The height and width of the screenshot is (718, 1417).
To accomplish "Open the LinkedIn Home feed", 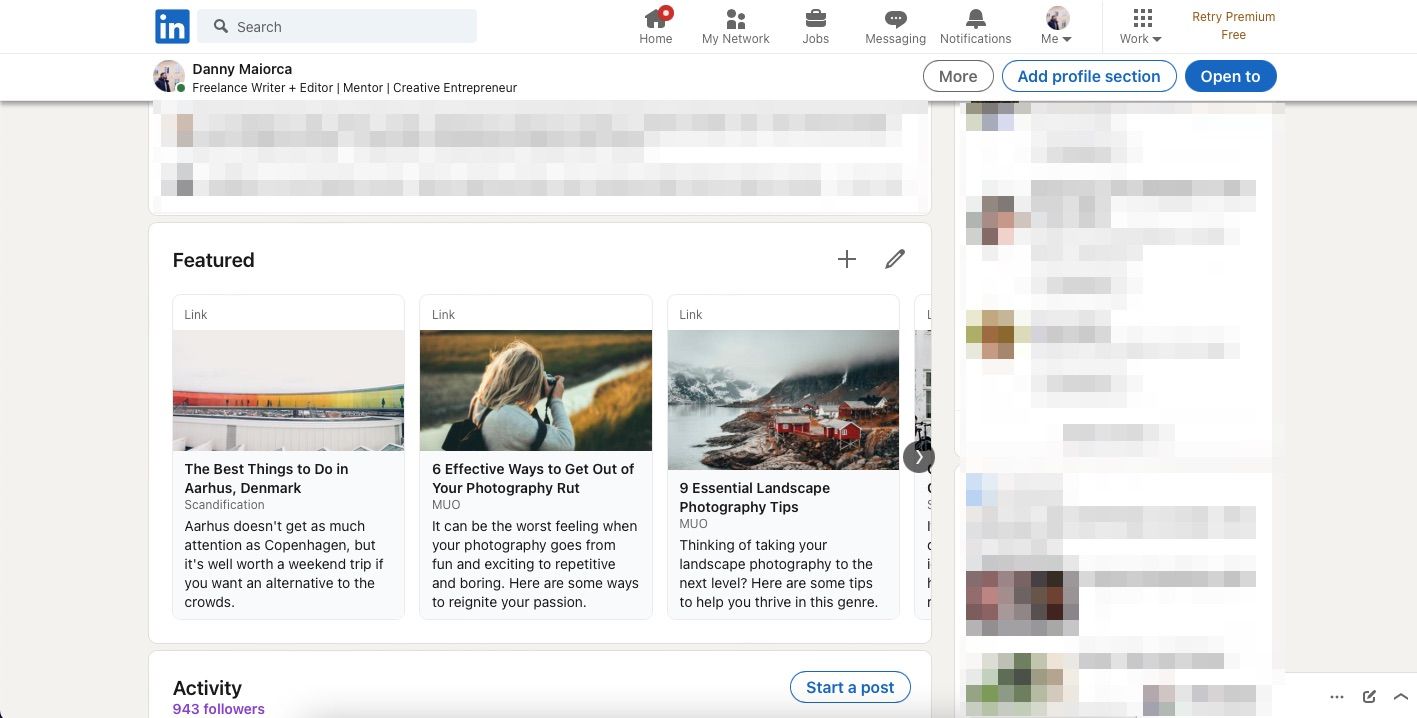I will (655, 27).
